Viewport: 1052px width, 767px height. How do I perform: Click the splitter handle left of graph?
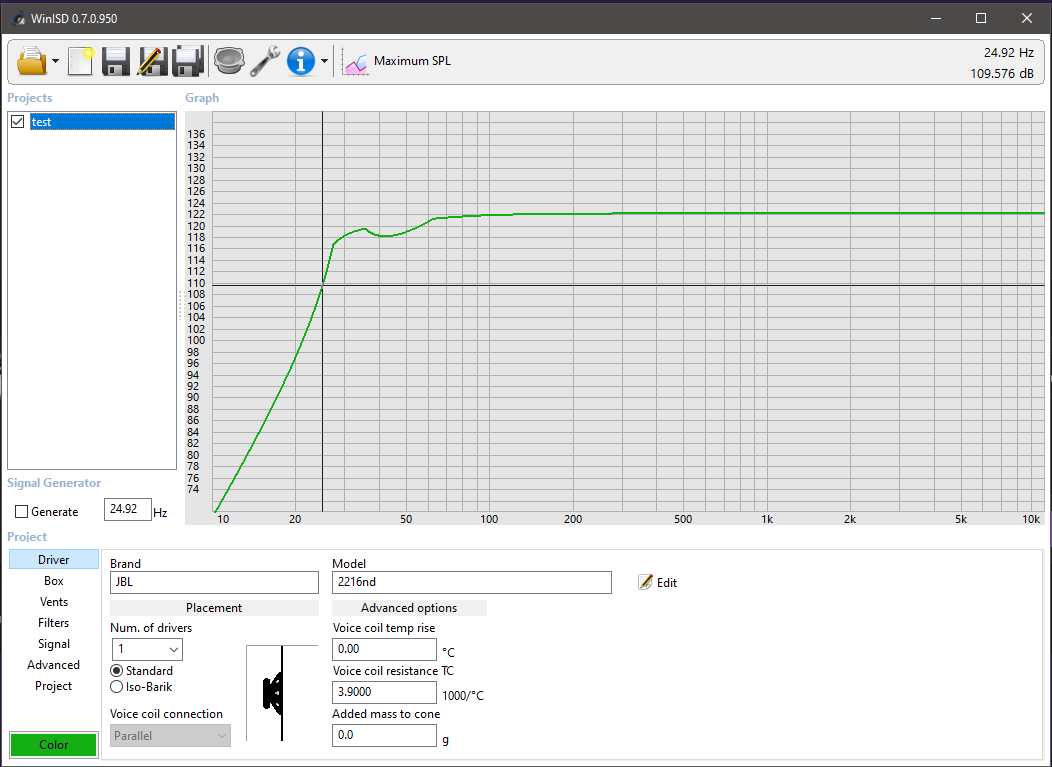pos(180,306)
